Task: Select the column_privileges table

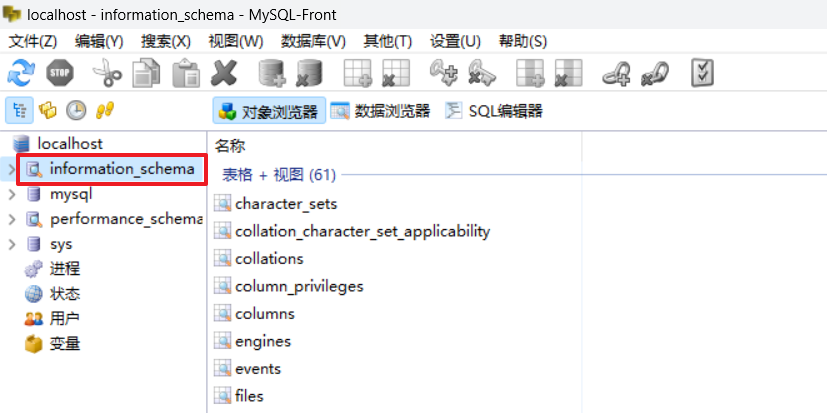Action: click(299, 286)
